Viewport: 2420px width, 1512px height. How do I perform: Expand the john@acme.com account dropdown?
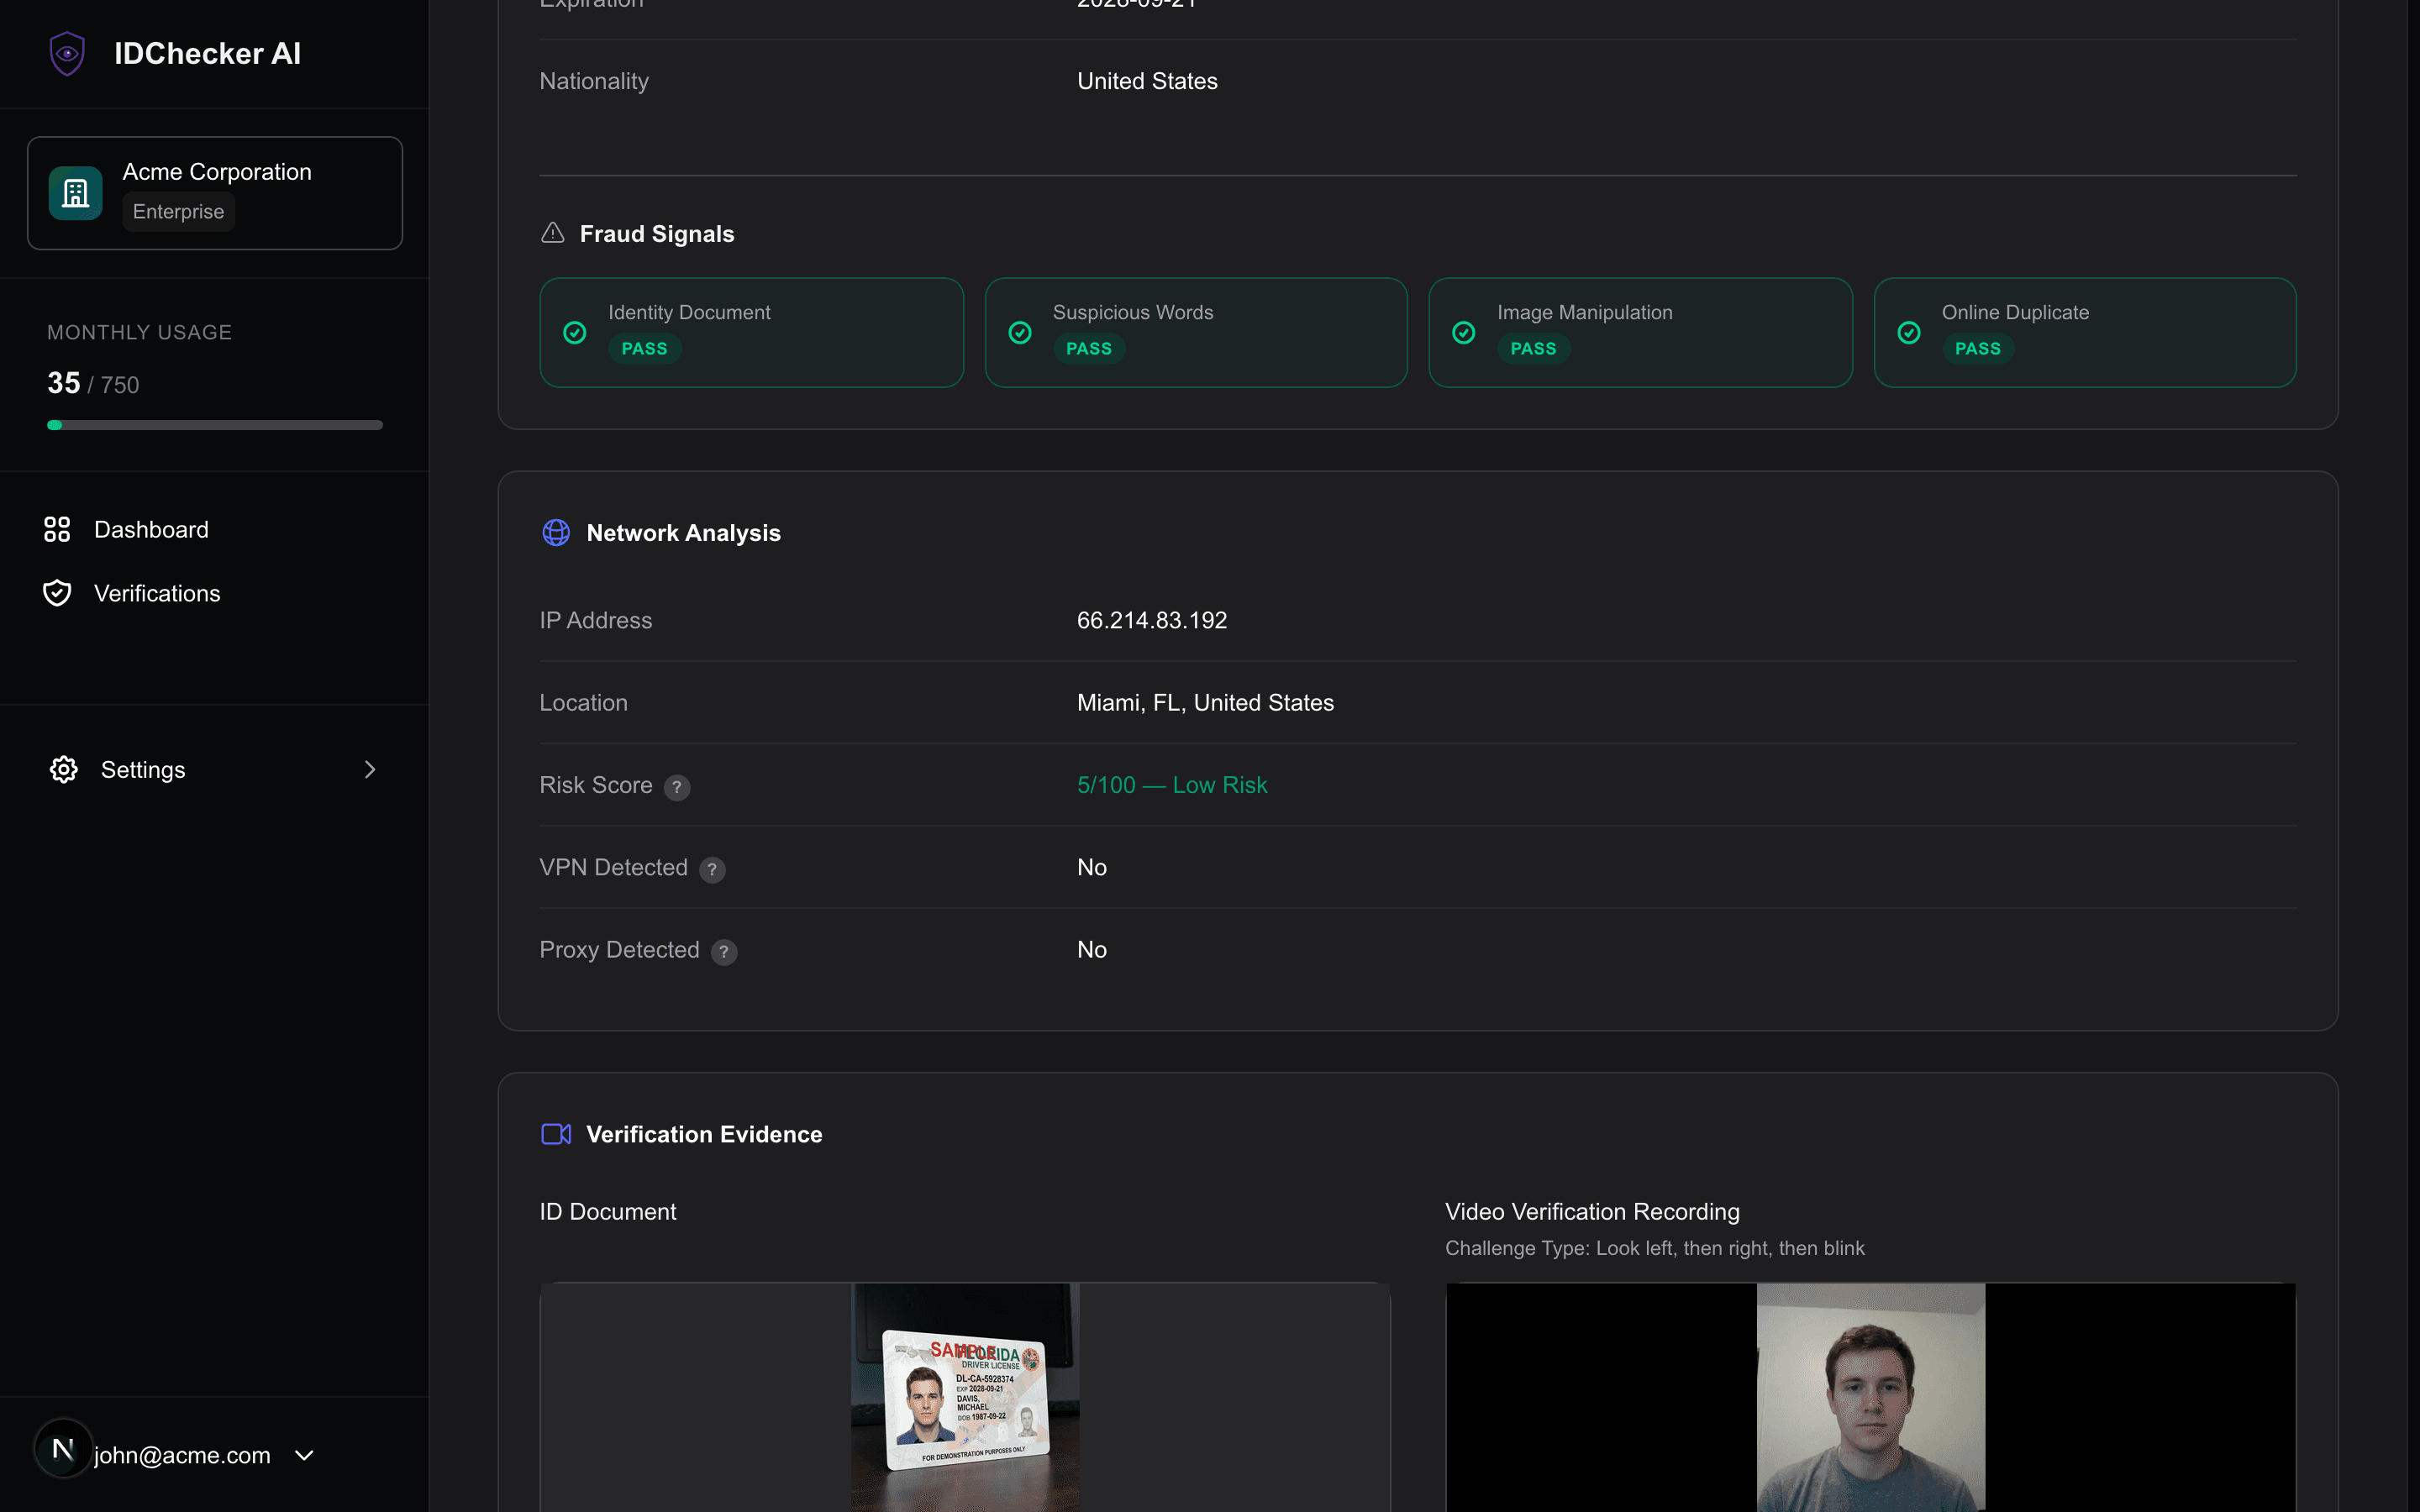point(303,1455)
